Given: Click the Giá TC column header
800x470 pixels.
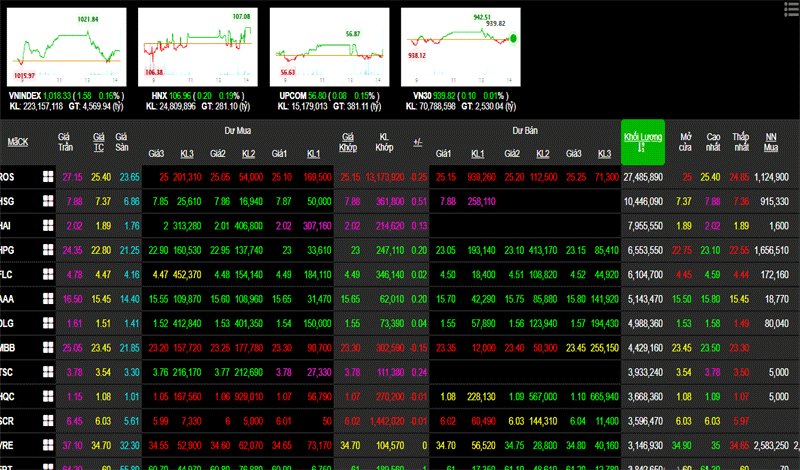Looking at the screenshot, I should click(x=98, y=142).
